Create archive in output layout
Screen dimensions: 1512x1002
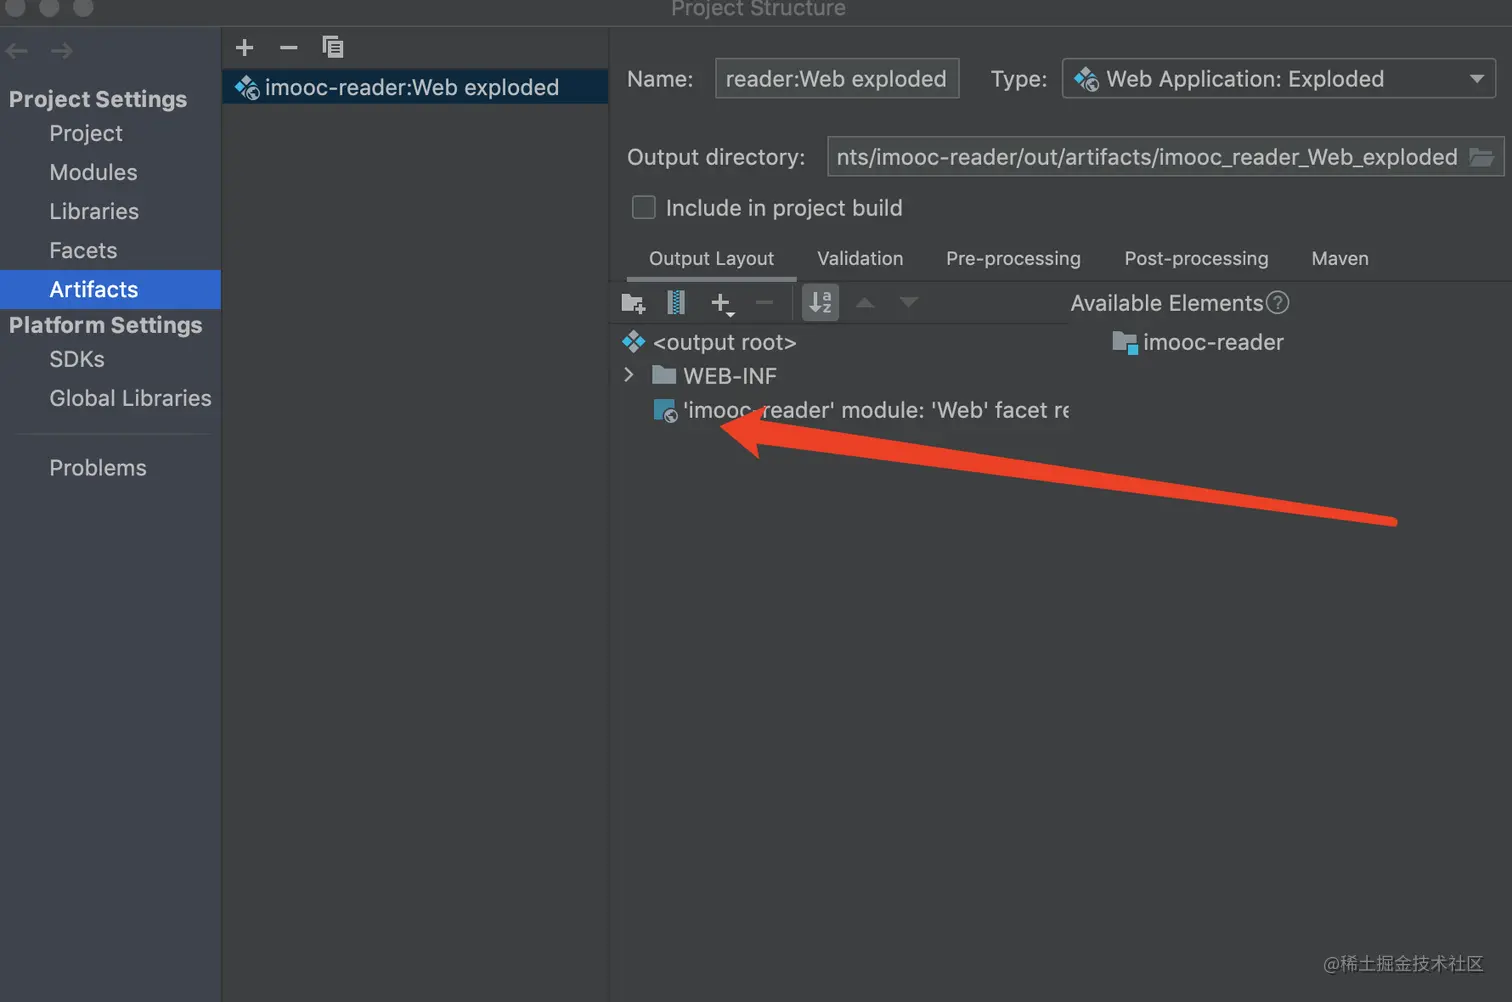676,302
